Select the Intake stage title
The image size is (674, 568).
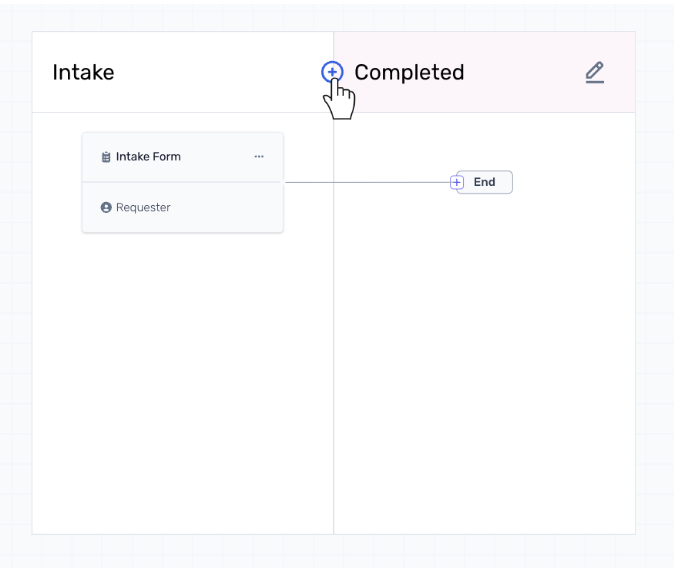click(x=83, y=73)
